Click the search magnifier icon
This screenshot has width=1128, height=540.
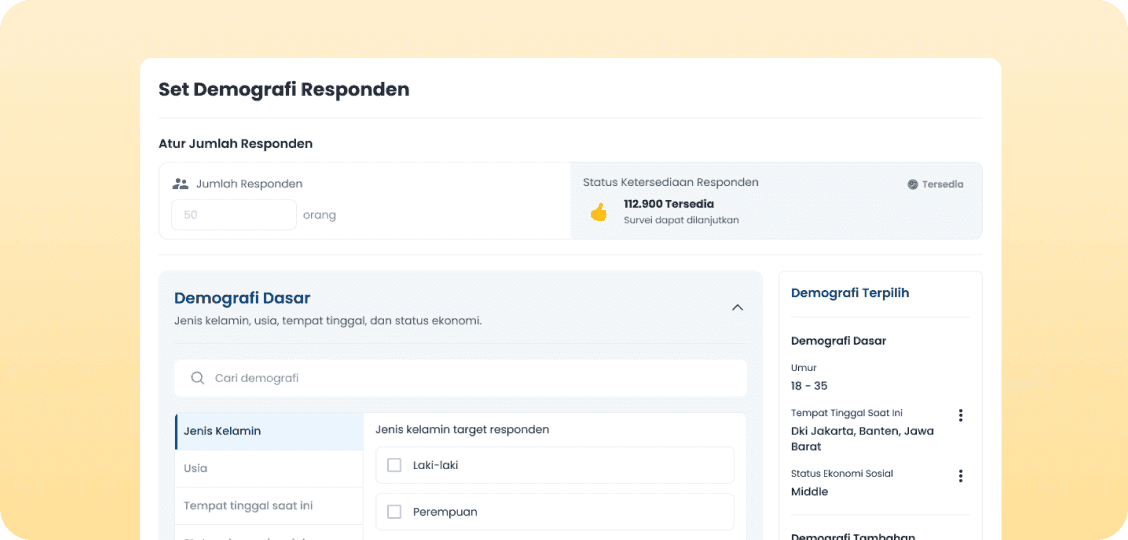(x=197, y=378)
